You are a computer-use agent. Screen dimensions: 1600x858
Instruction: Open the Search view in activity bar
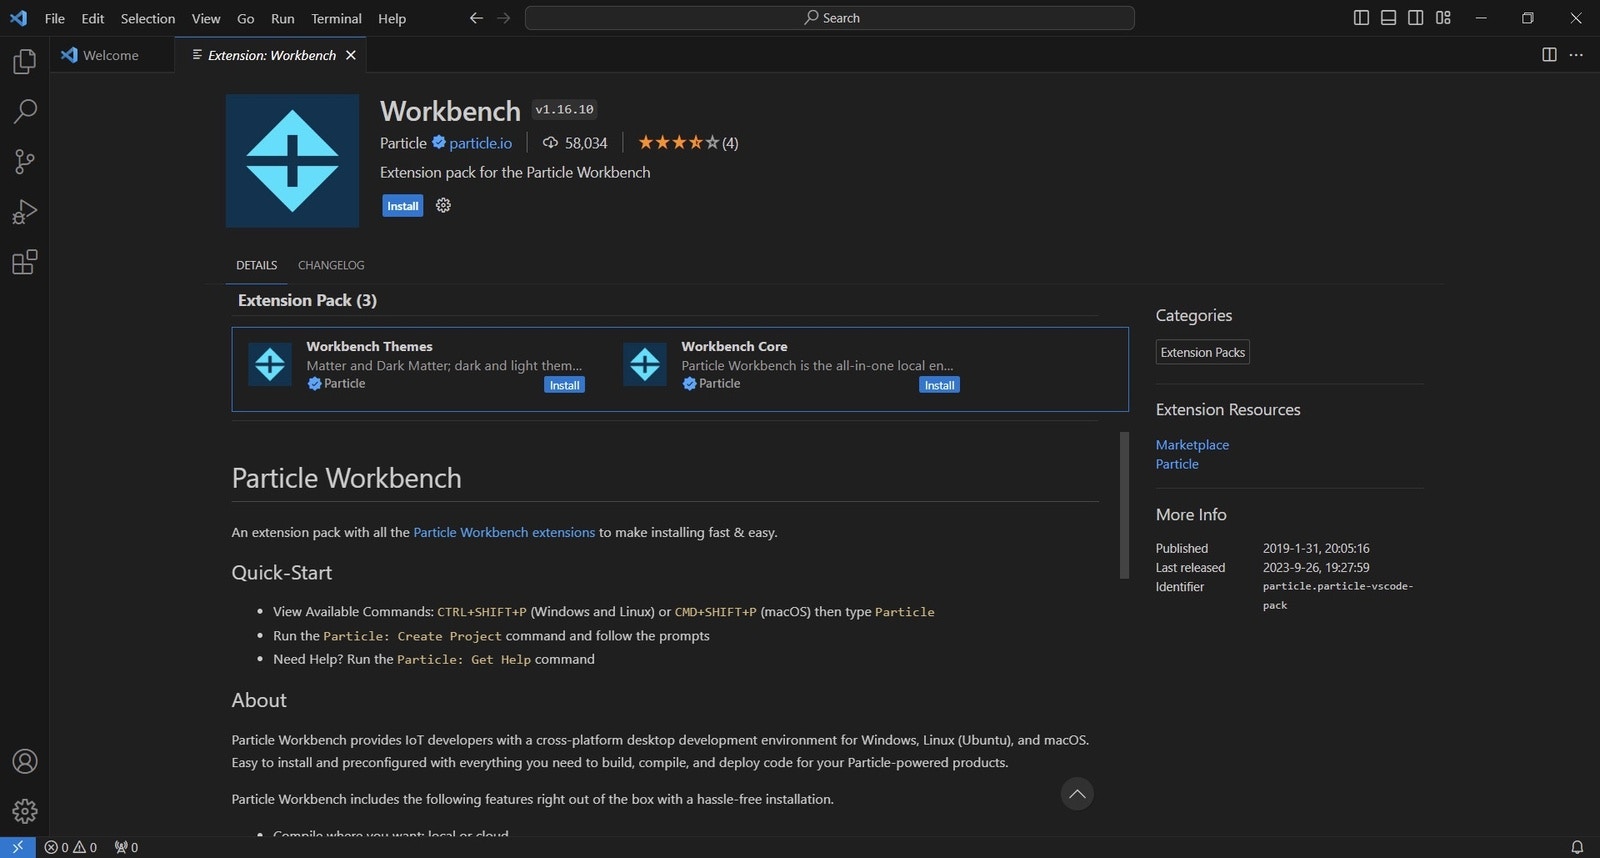pos(24,111)
